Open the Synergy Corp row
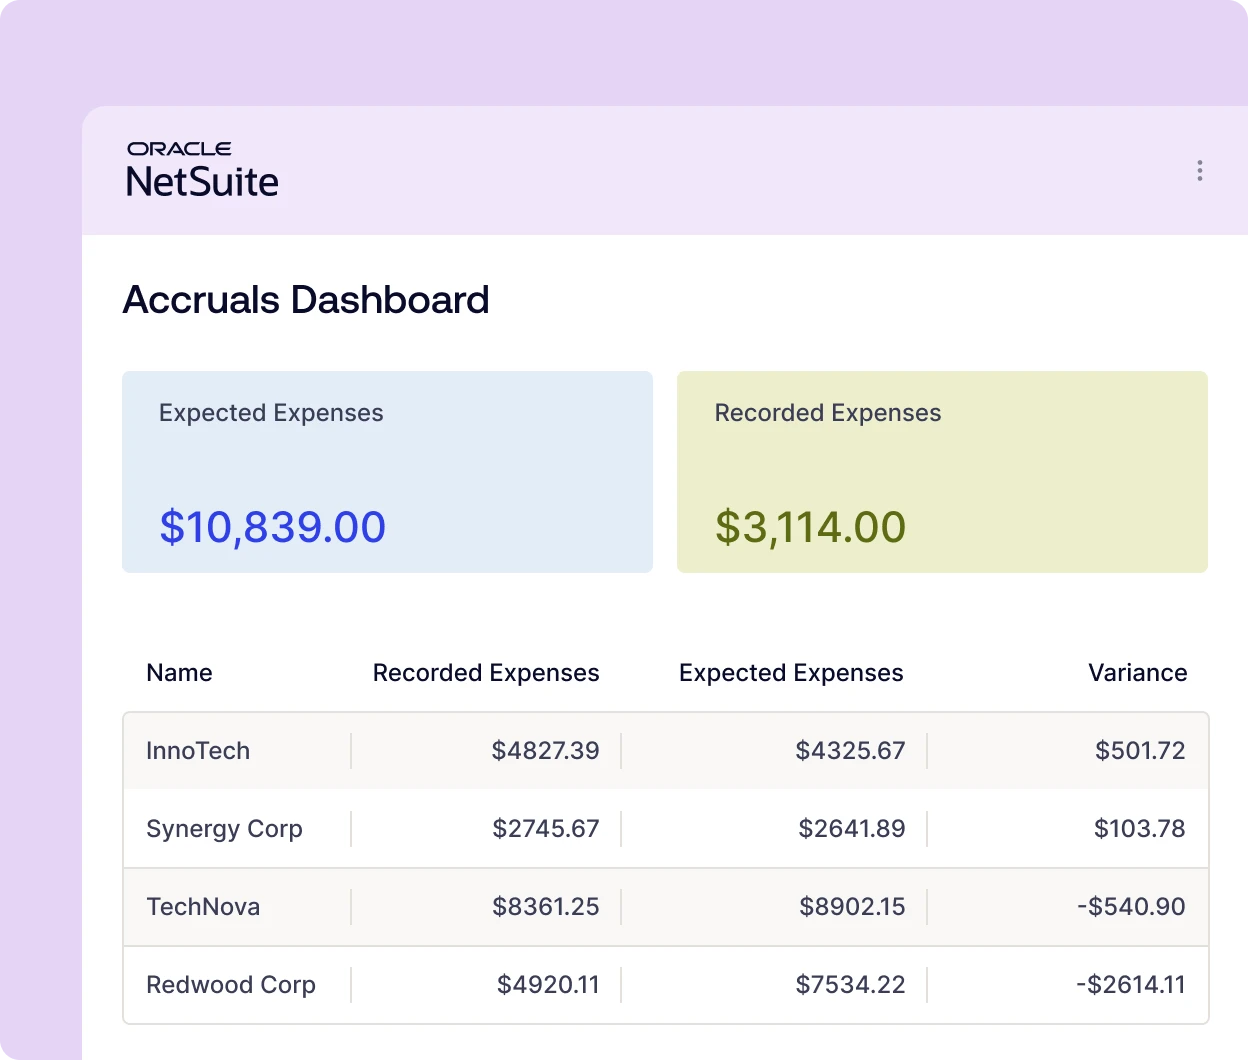The image size is (1248, 1060). [x=224, y=829]
